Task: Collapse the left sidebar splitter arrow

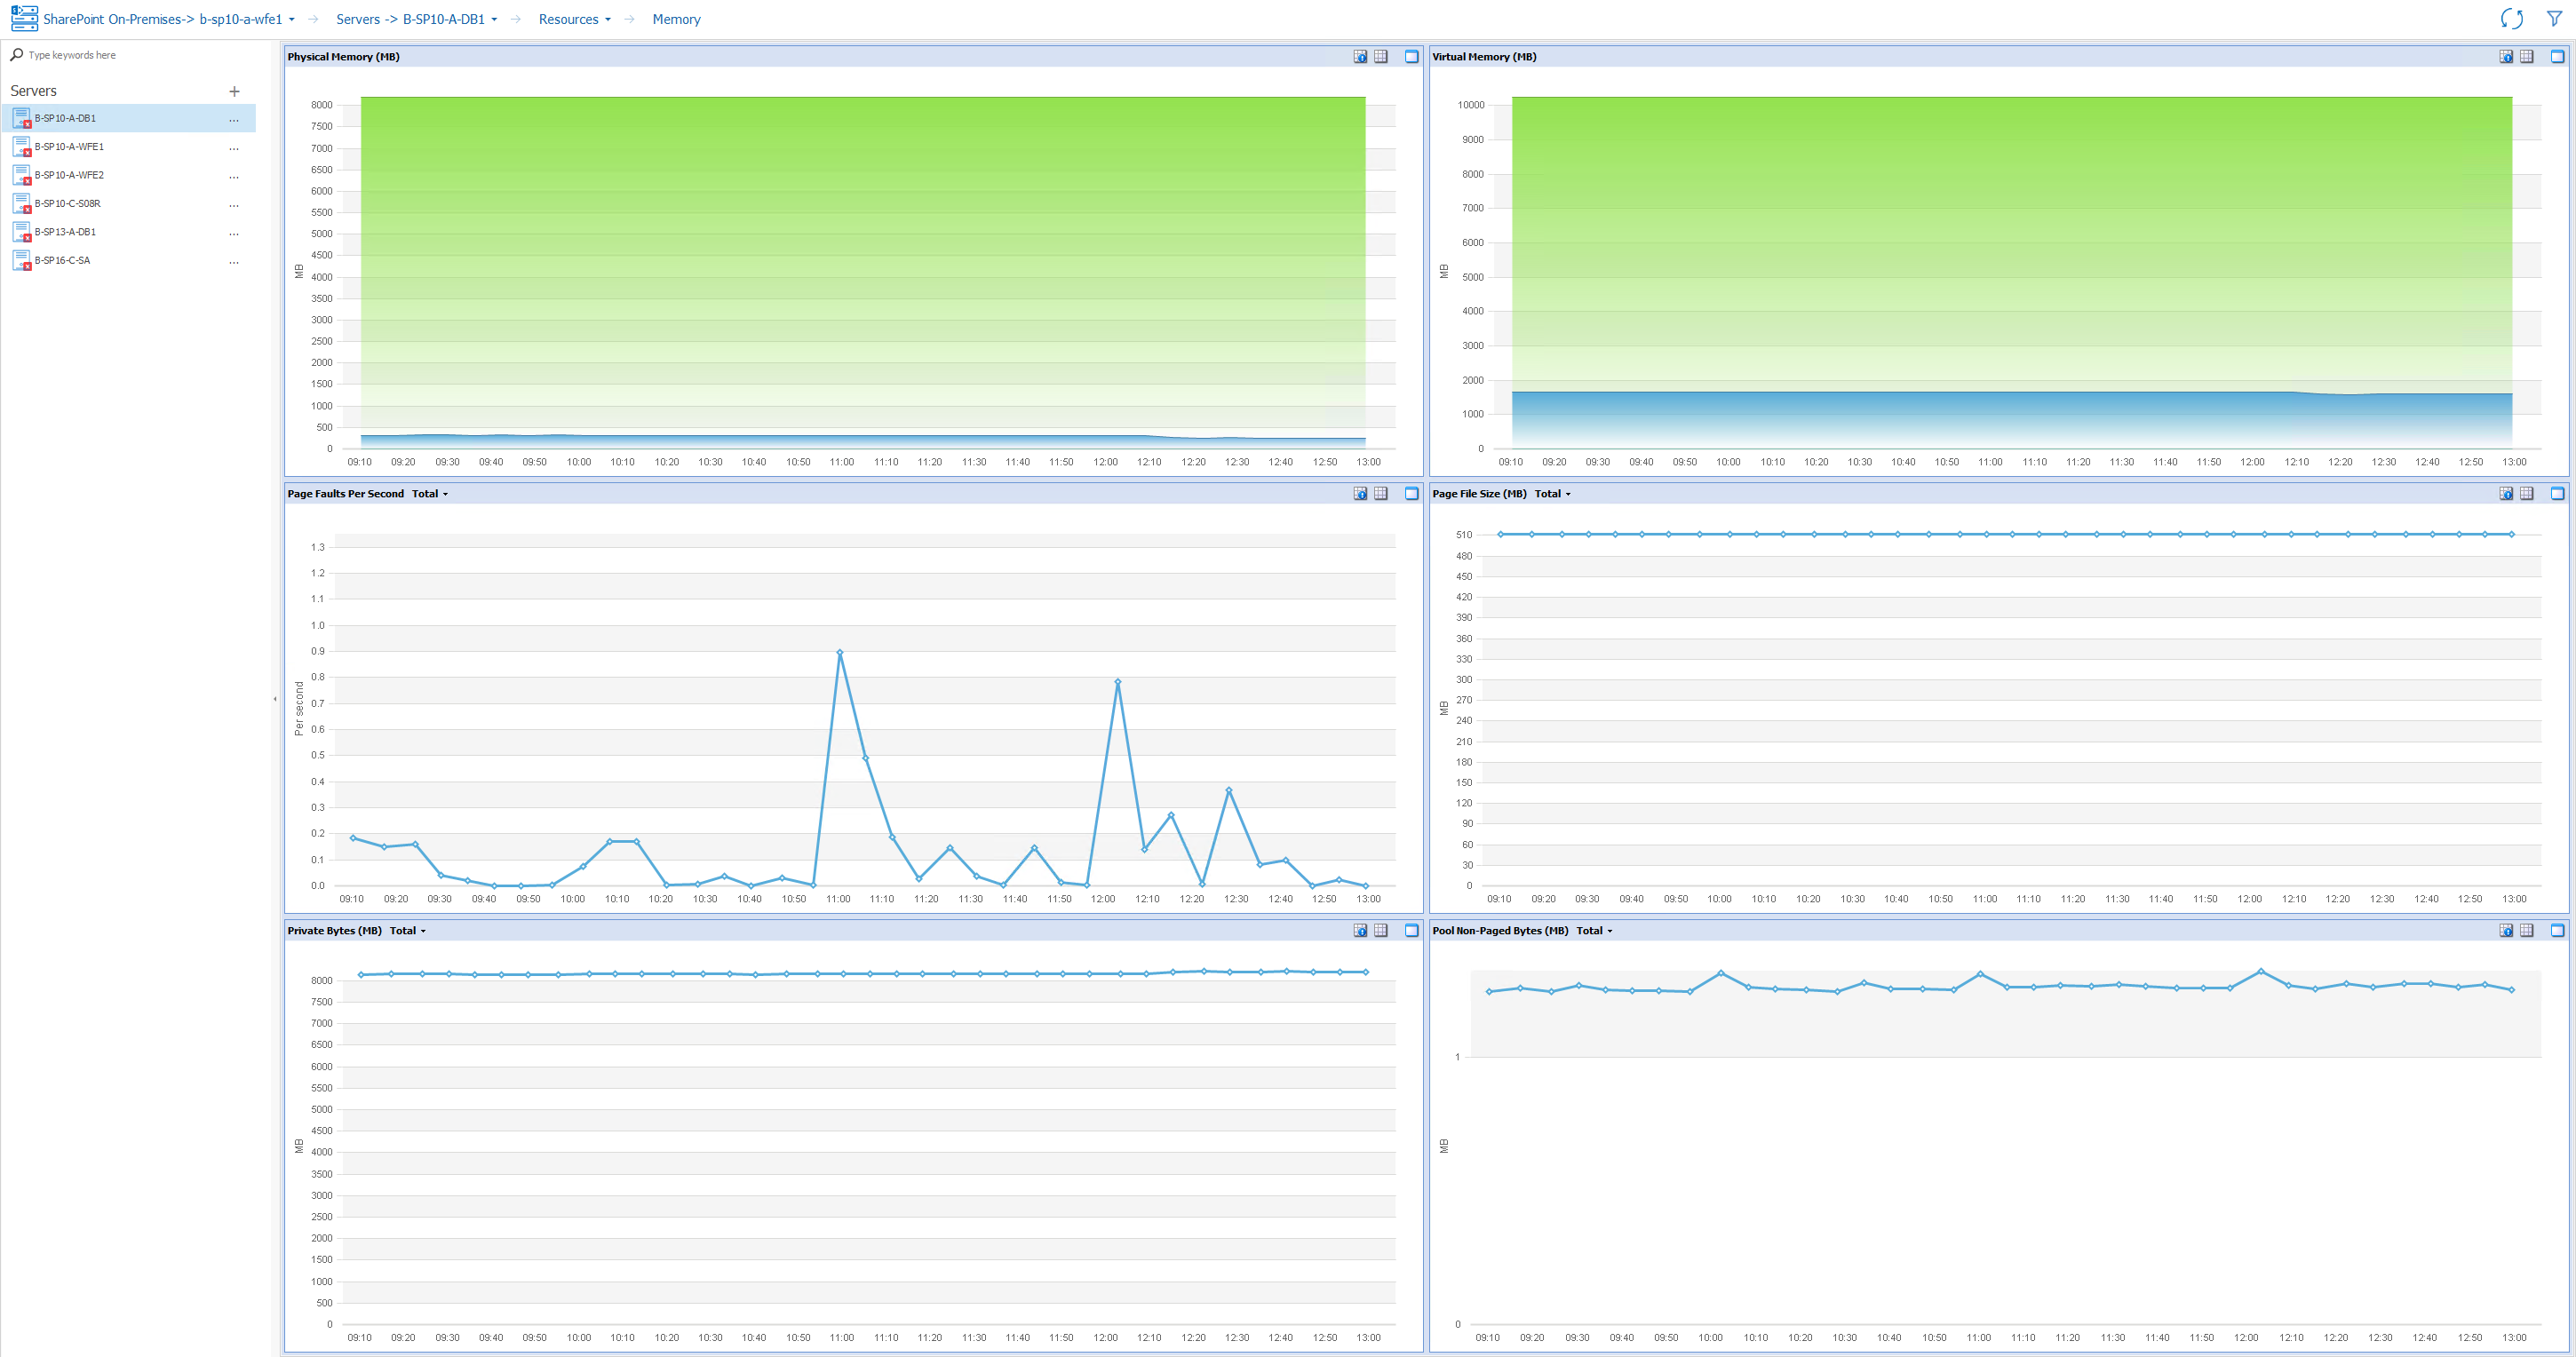Action: (x=275, y=699)
